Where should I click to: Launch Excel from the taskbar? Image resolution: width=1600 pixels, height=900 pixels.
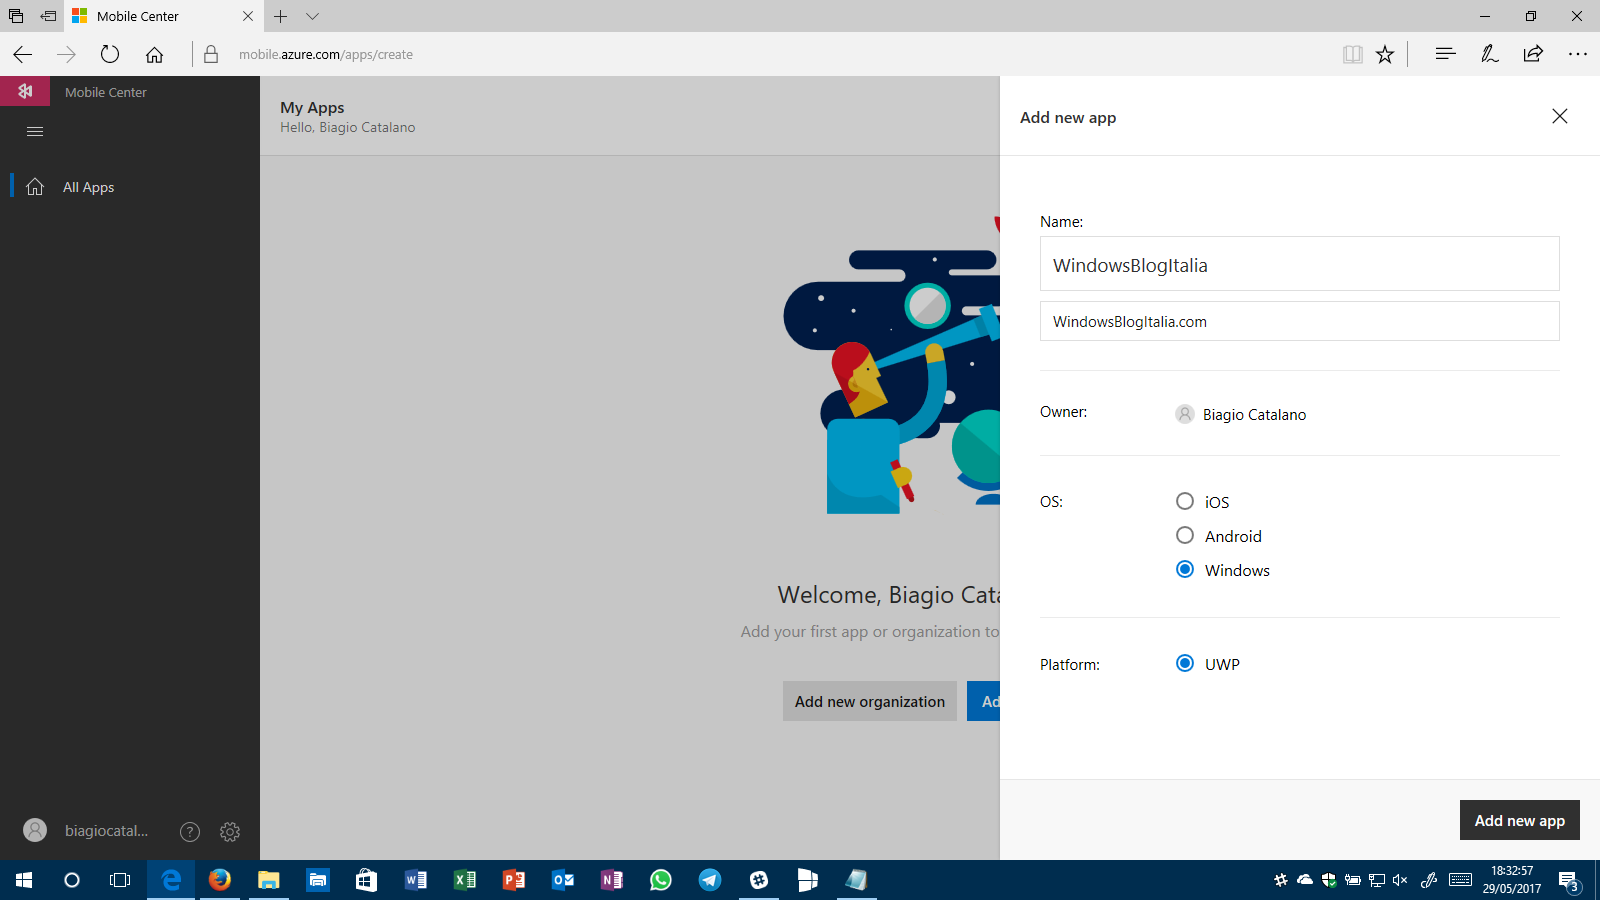pos(465,880)
